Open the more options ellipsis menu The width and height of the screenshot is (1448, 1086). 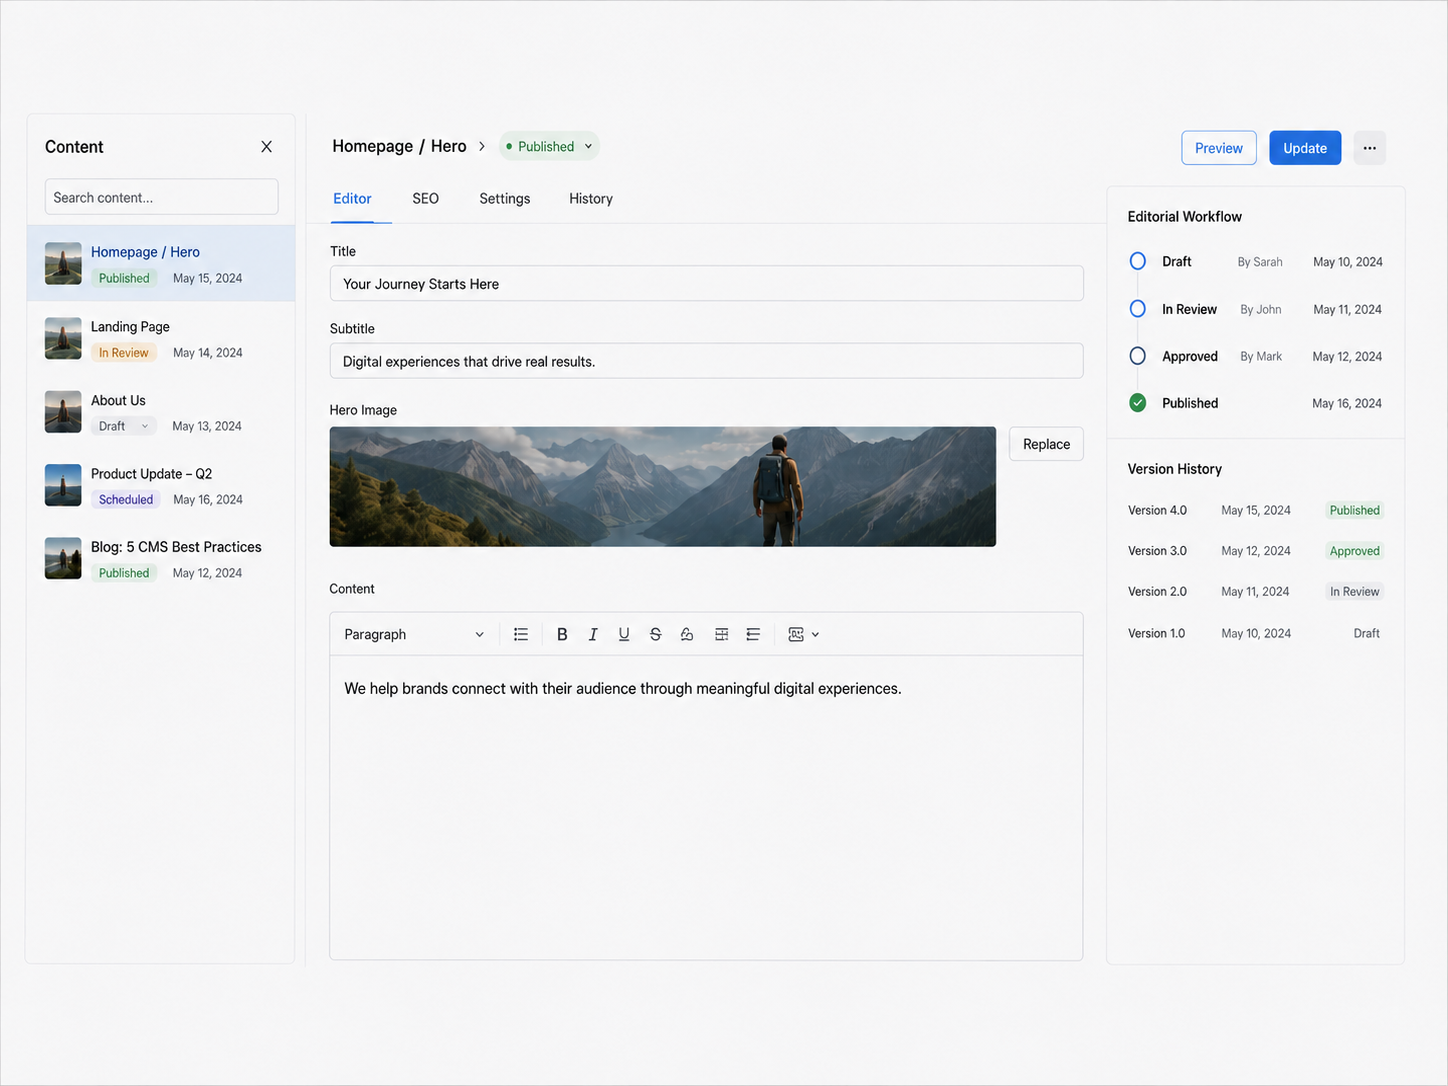click(1369, 148)
